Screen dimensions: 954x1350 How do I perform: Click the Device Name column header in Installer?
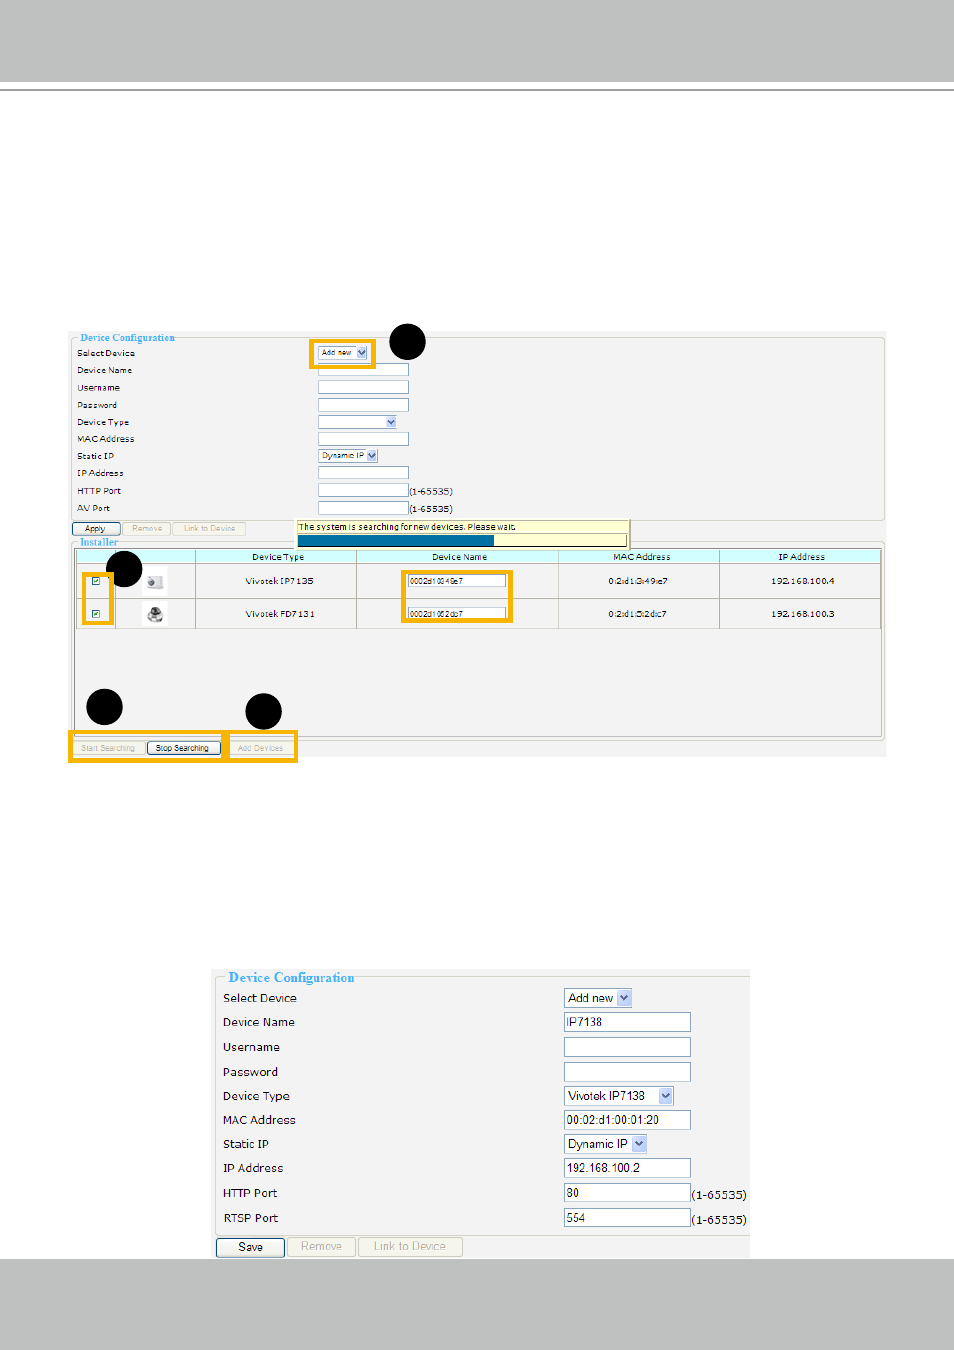459,557
